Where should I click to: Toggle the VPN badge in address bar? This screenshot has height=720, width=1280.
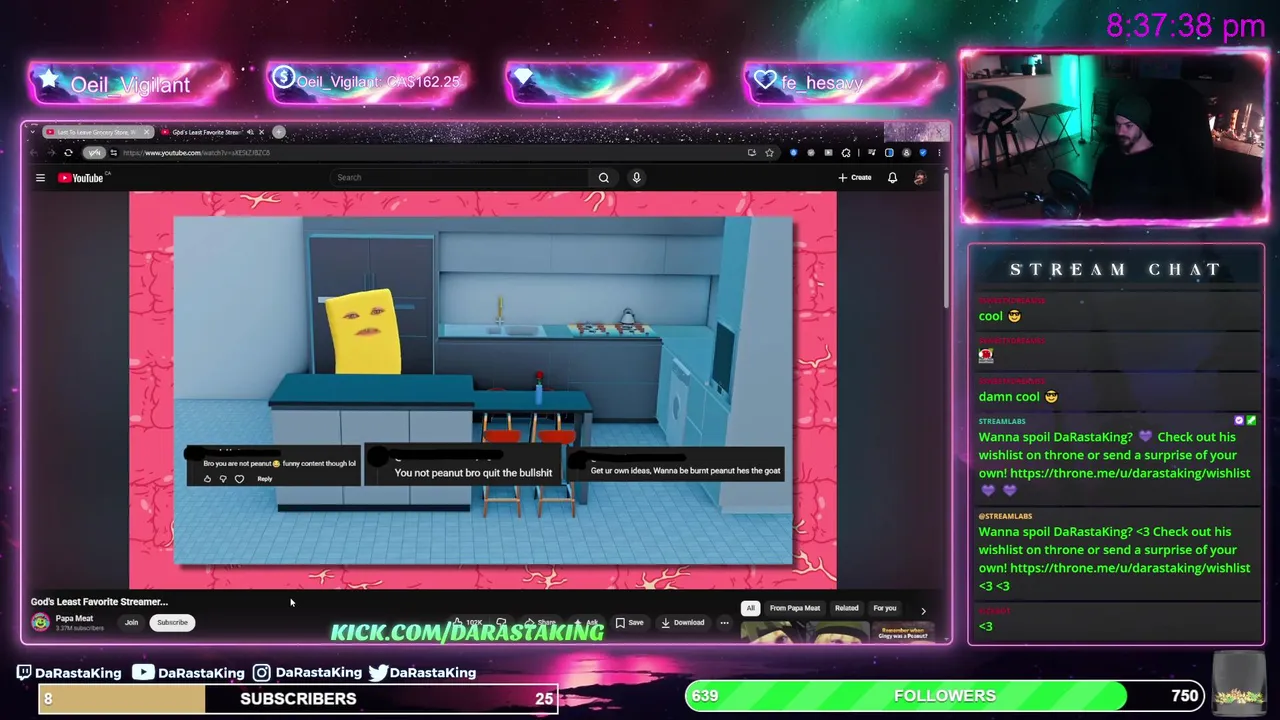coord(94,153)
